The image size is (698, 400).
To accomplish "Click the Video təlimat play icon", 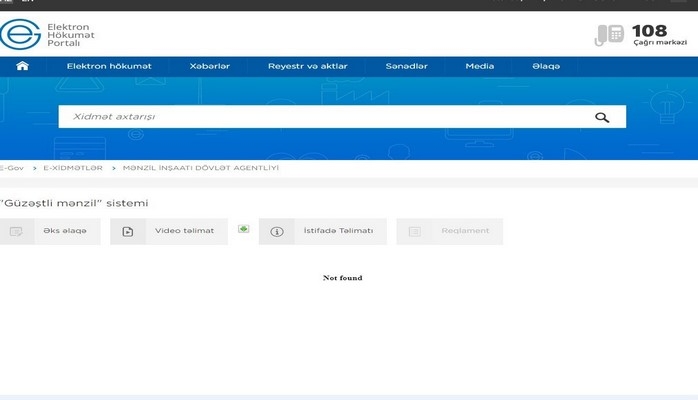I will coord(128,231).
